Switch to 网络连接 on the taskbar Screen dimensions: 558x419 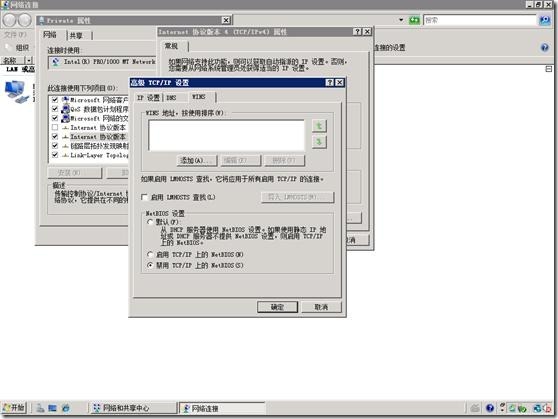(222, 408)
